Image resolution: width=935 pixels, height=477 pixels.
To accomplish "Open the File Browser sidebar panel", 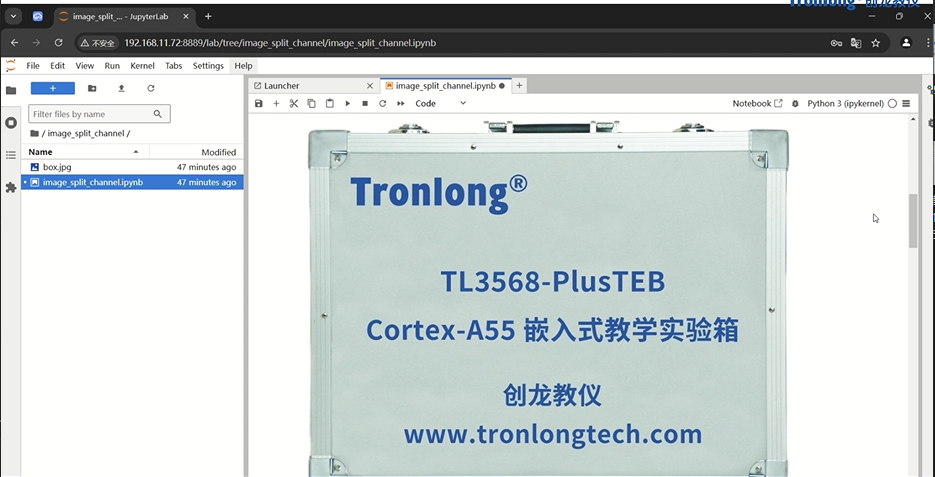I will pos(11,91).
